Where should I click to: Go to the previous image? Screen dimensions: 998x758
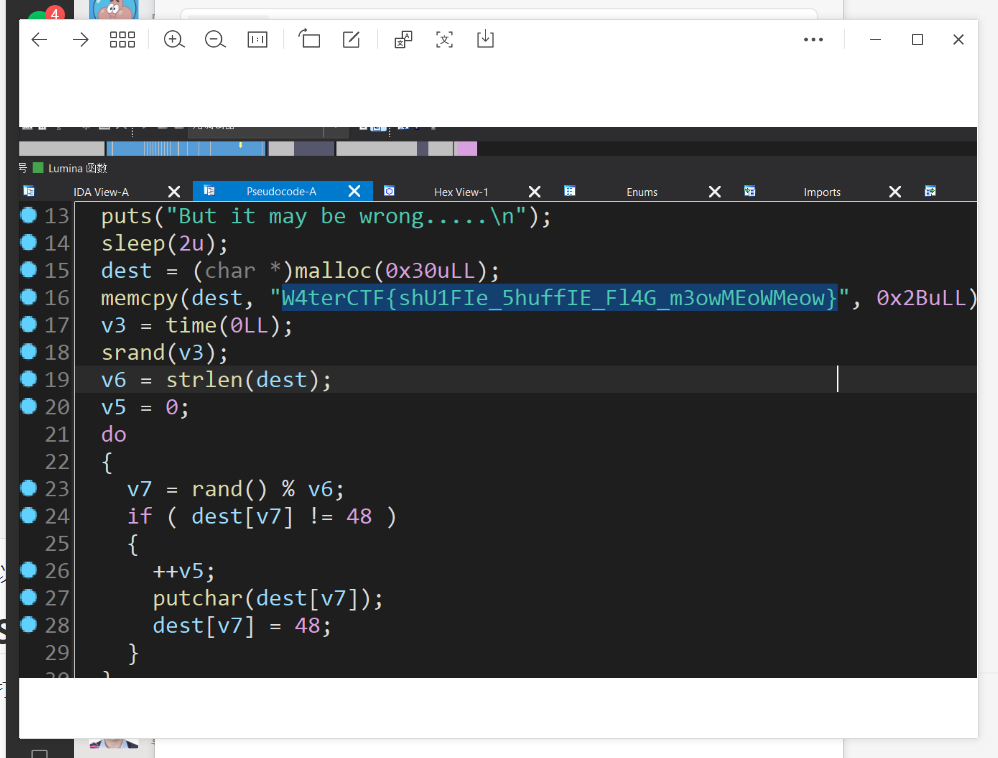39,40
